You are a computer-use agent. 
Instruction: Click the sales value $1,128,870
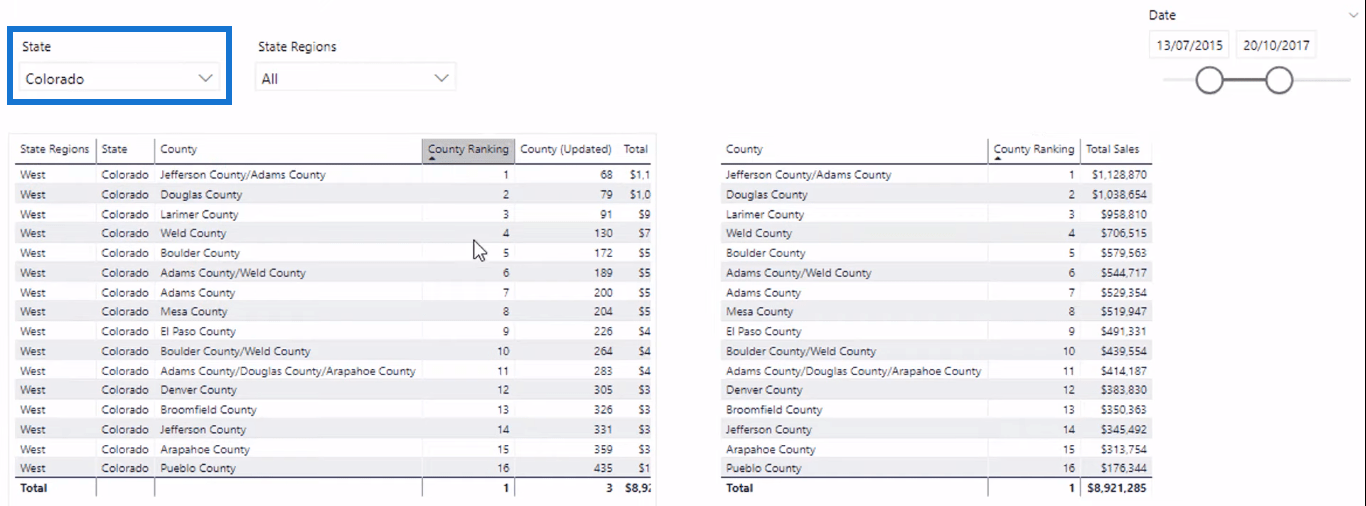(x=1119, y=175)
